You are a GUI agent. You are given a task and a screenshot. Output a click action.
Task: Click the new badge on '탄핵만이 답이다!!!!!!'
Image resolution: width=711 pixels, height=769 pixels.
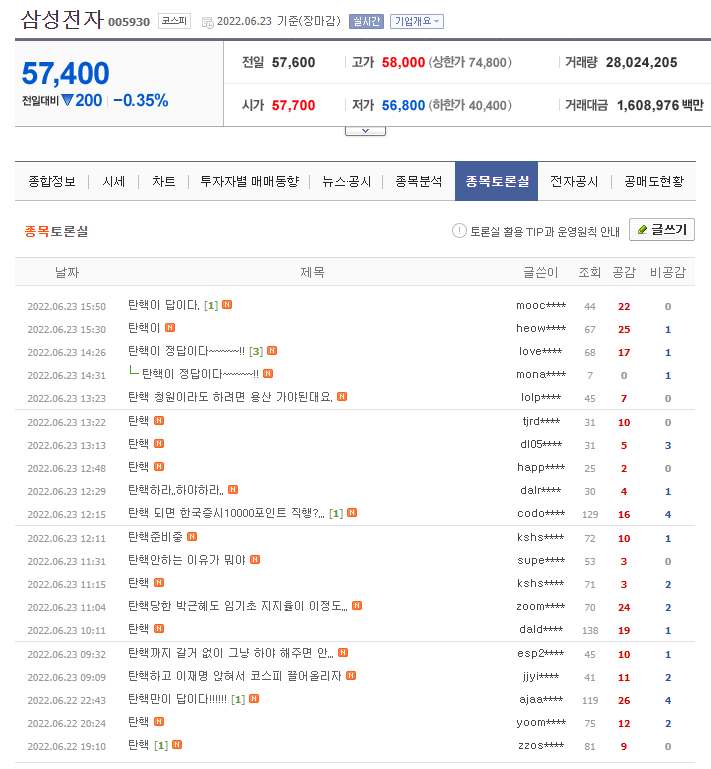tap(254, 698)
